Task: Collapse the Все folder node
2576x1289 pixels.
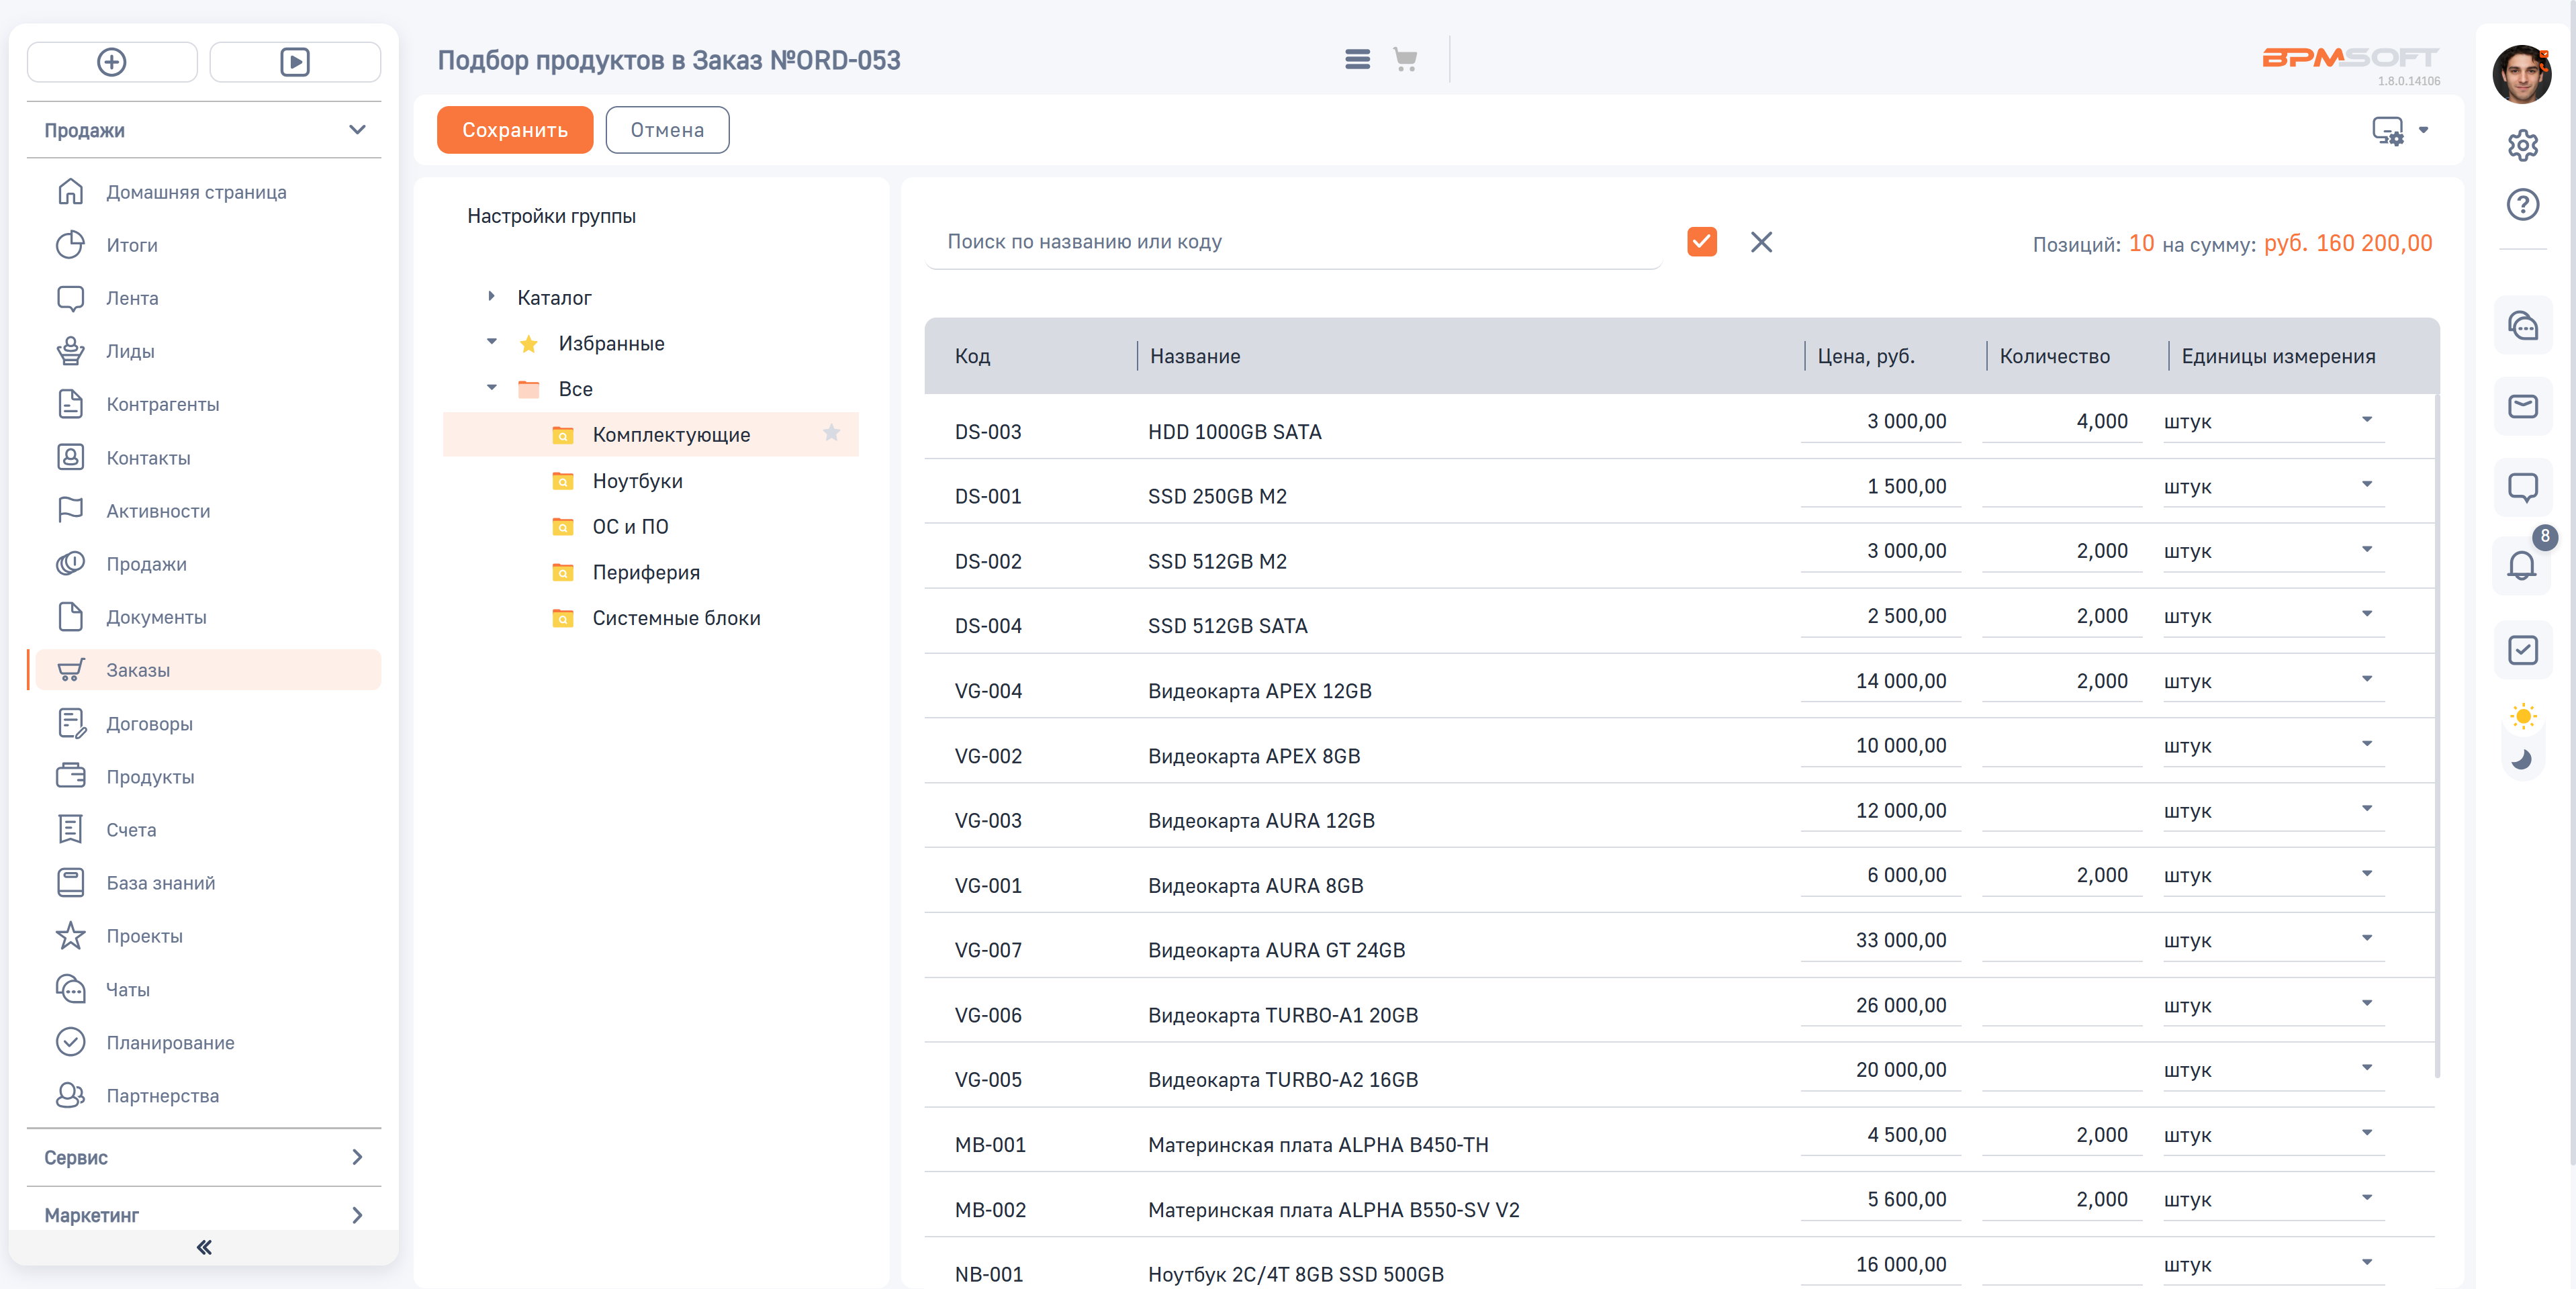Action: (x=491, y=387)
